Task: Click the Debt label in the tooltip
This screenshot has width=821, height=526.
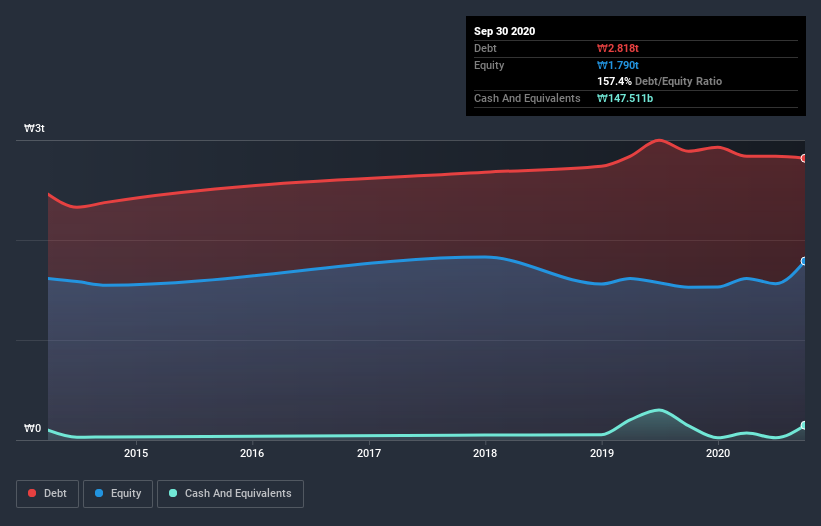Action: tap(485, 48)
